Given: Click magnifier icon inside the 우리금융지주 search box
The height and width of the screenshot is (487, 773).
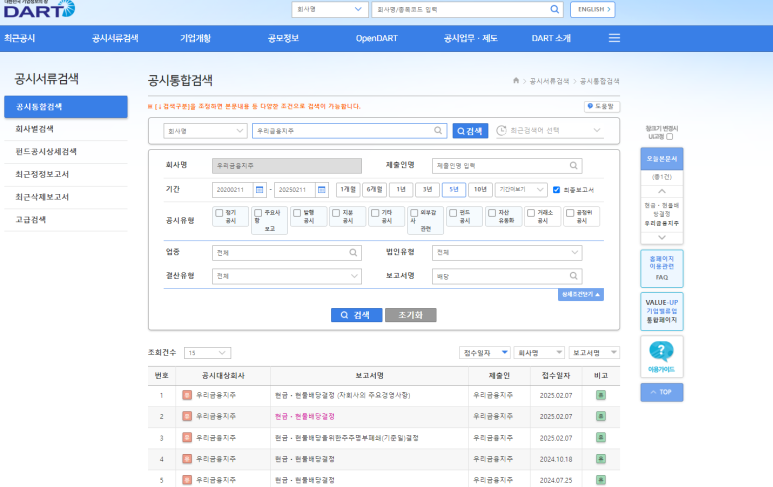Looking at the screenshot, I should (x=438, y=131).
